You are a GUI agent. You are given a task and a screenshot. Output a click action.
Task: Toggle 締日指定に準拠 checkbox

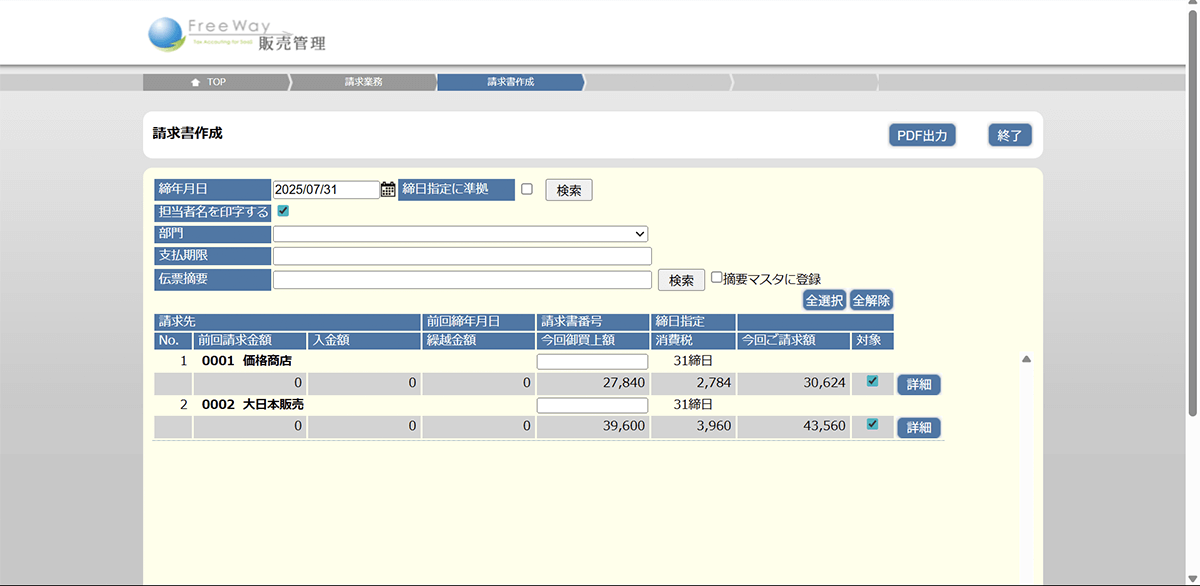(x=527, y=189)
